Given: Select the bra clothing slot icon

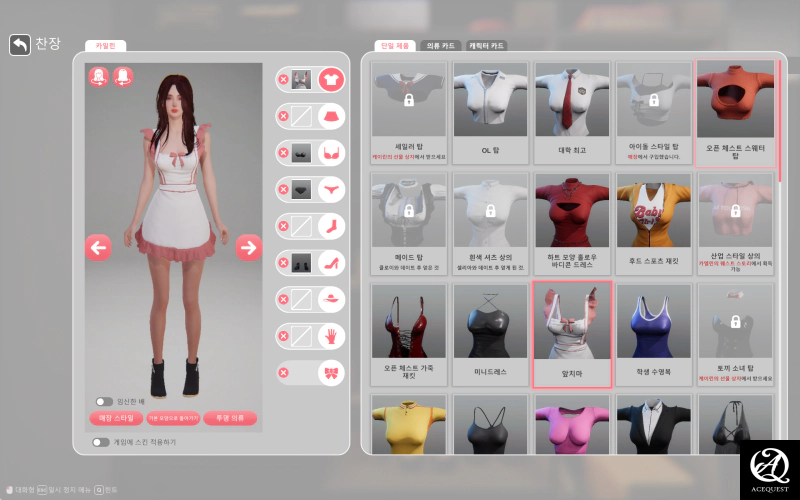Looking at the screenshot, I should 330,153.
